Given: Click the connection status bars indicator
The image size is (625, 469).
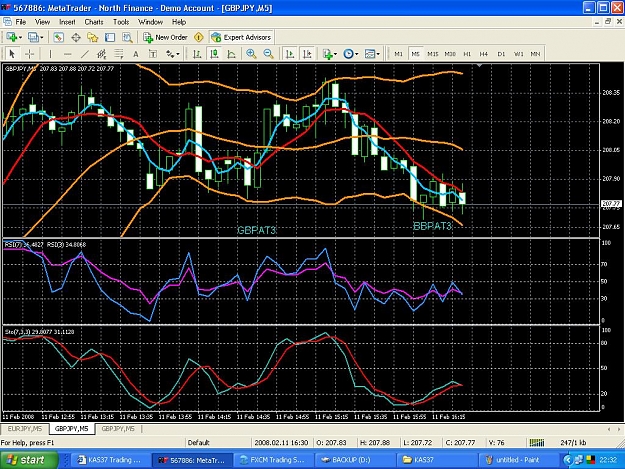Looking at the screenshot, I should [537, 442].
